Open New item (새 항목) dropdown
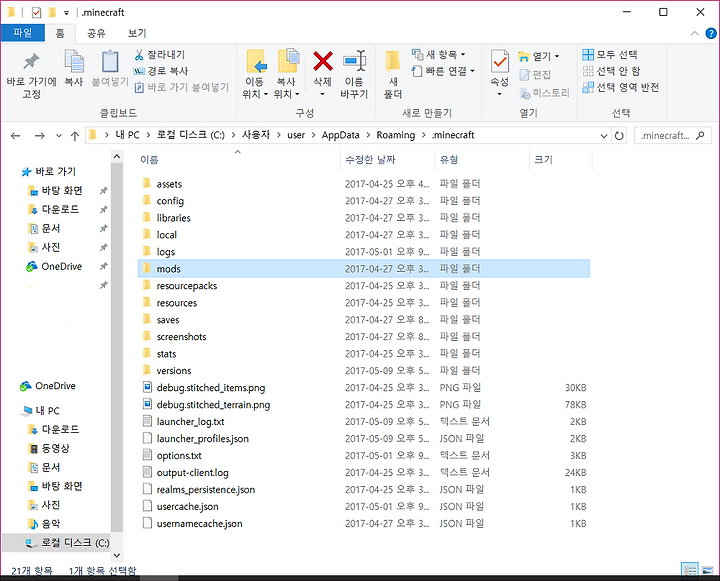 439,55
